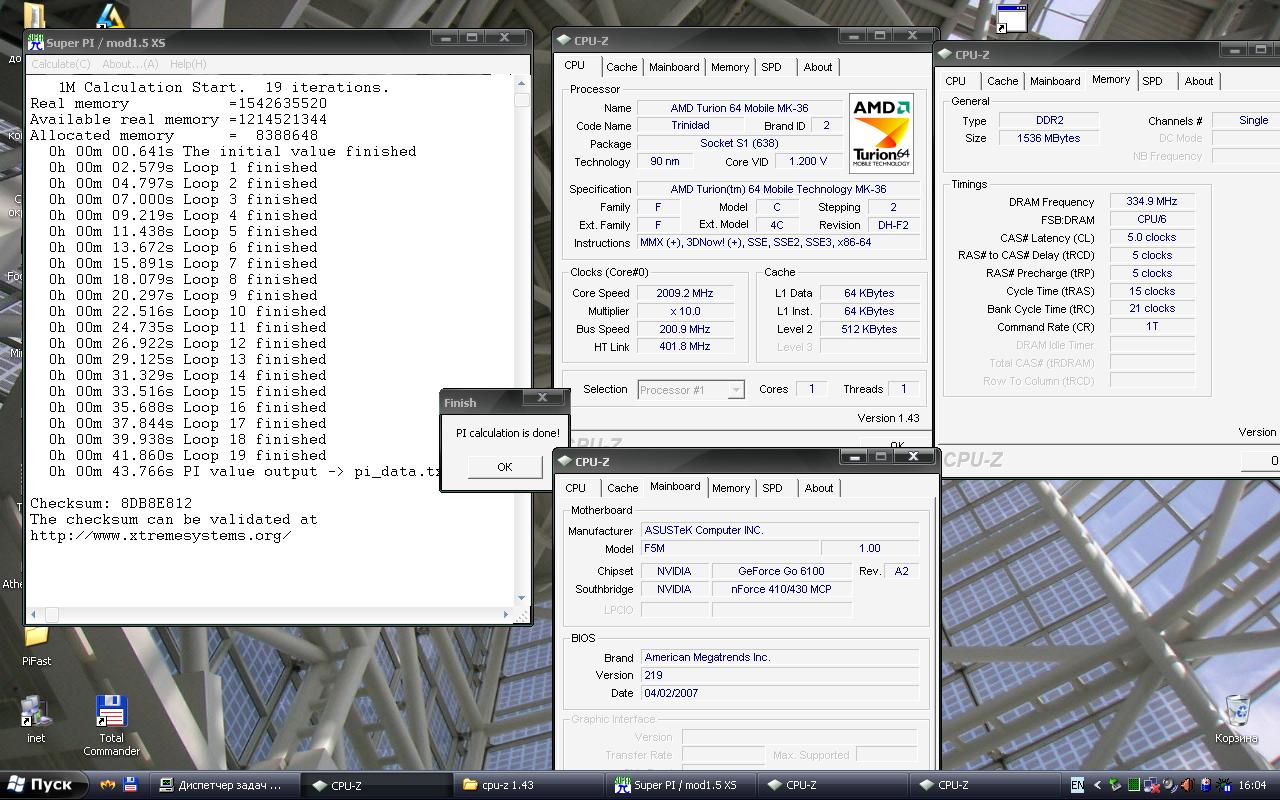Click the BIOS Date value 04/02/2007
Viewport: 1280px width, 800px height.
click(x=780, y=693)
